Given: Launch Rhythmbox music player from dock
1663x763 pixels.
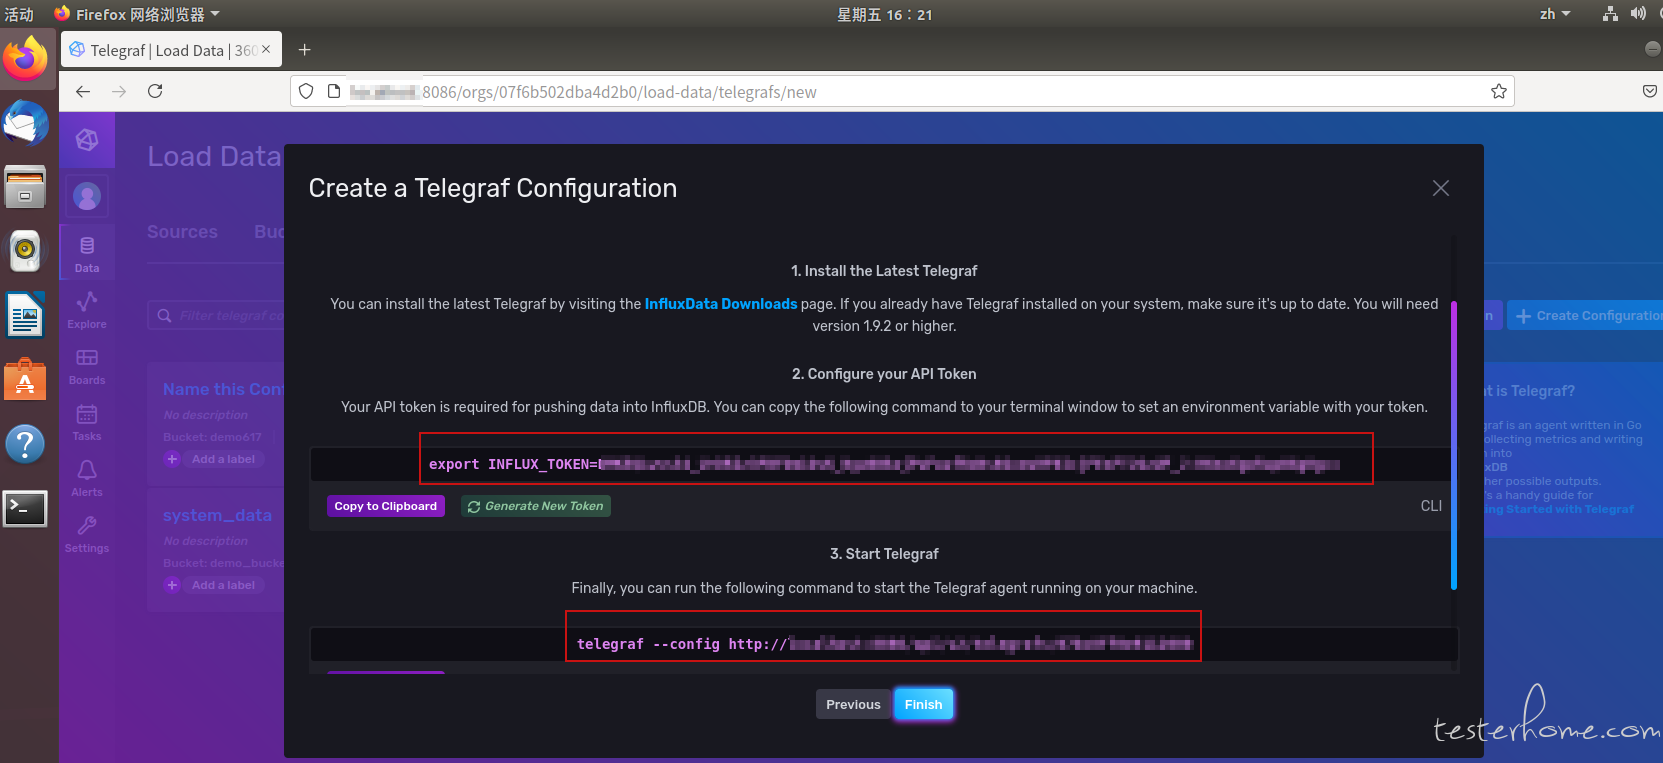Looking at the screenshot, I should (25, 251).
